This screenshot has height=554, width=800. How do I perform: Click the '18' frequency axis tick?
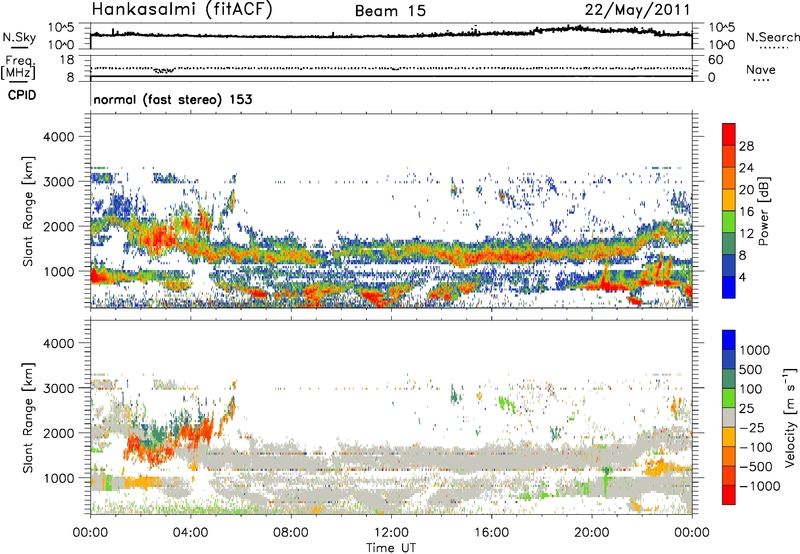pos(67,60)
